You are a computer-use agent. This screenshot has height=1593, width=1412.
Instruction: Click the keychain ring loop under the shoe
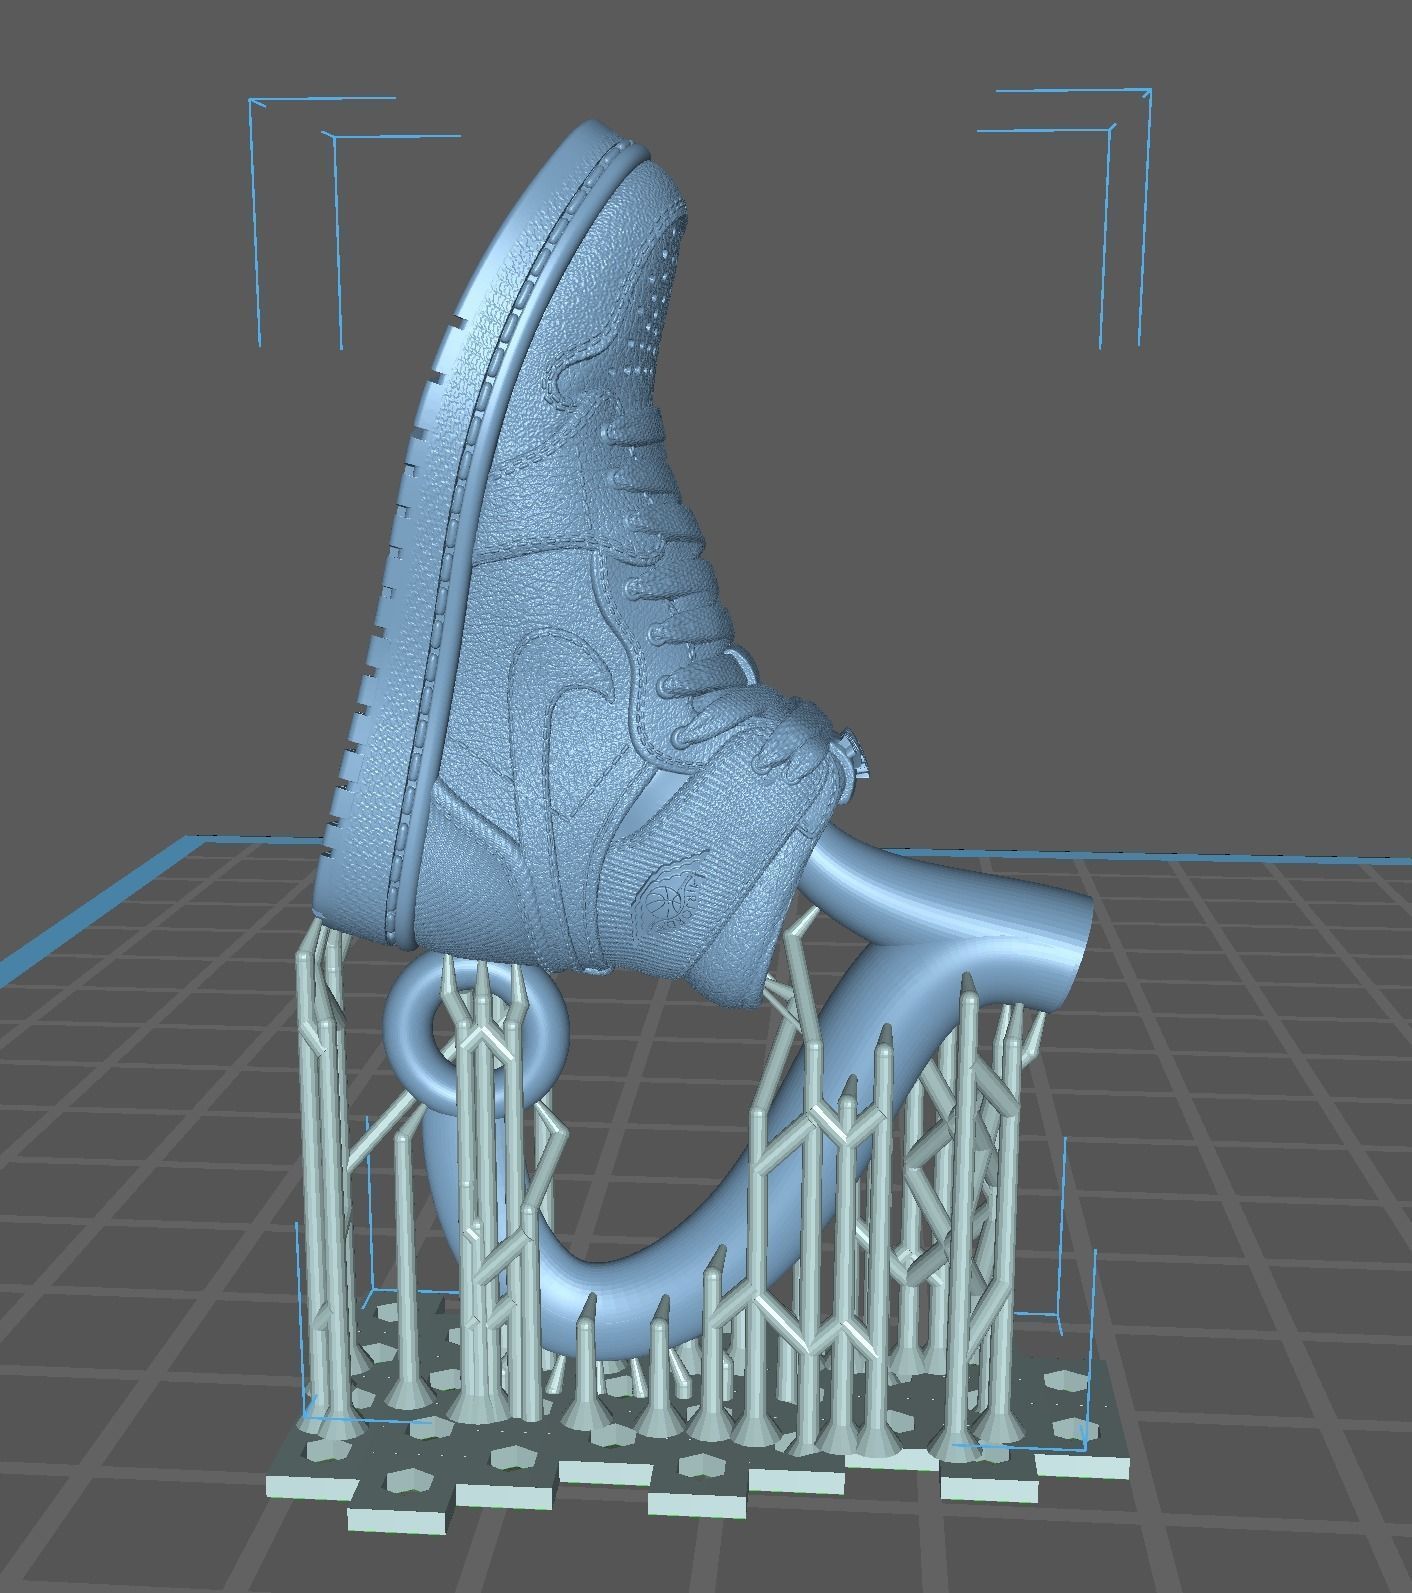click(x=477, y=1029)
